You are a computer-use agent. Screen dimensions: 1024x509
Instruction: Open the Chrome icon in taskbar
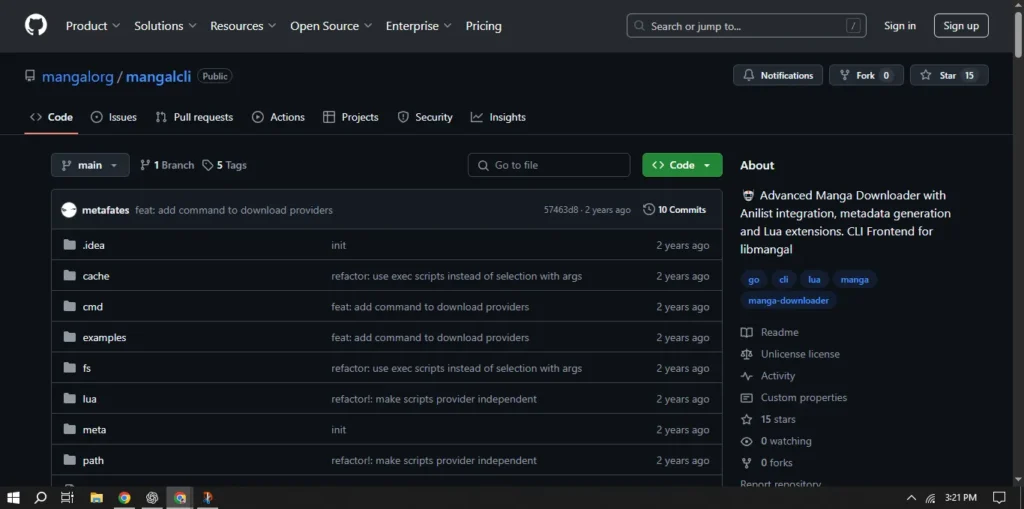coord(124,497)
